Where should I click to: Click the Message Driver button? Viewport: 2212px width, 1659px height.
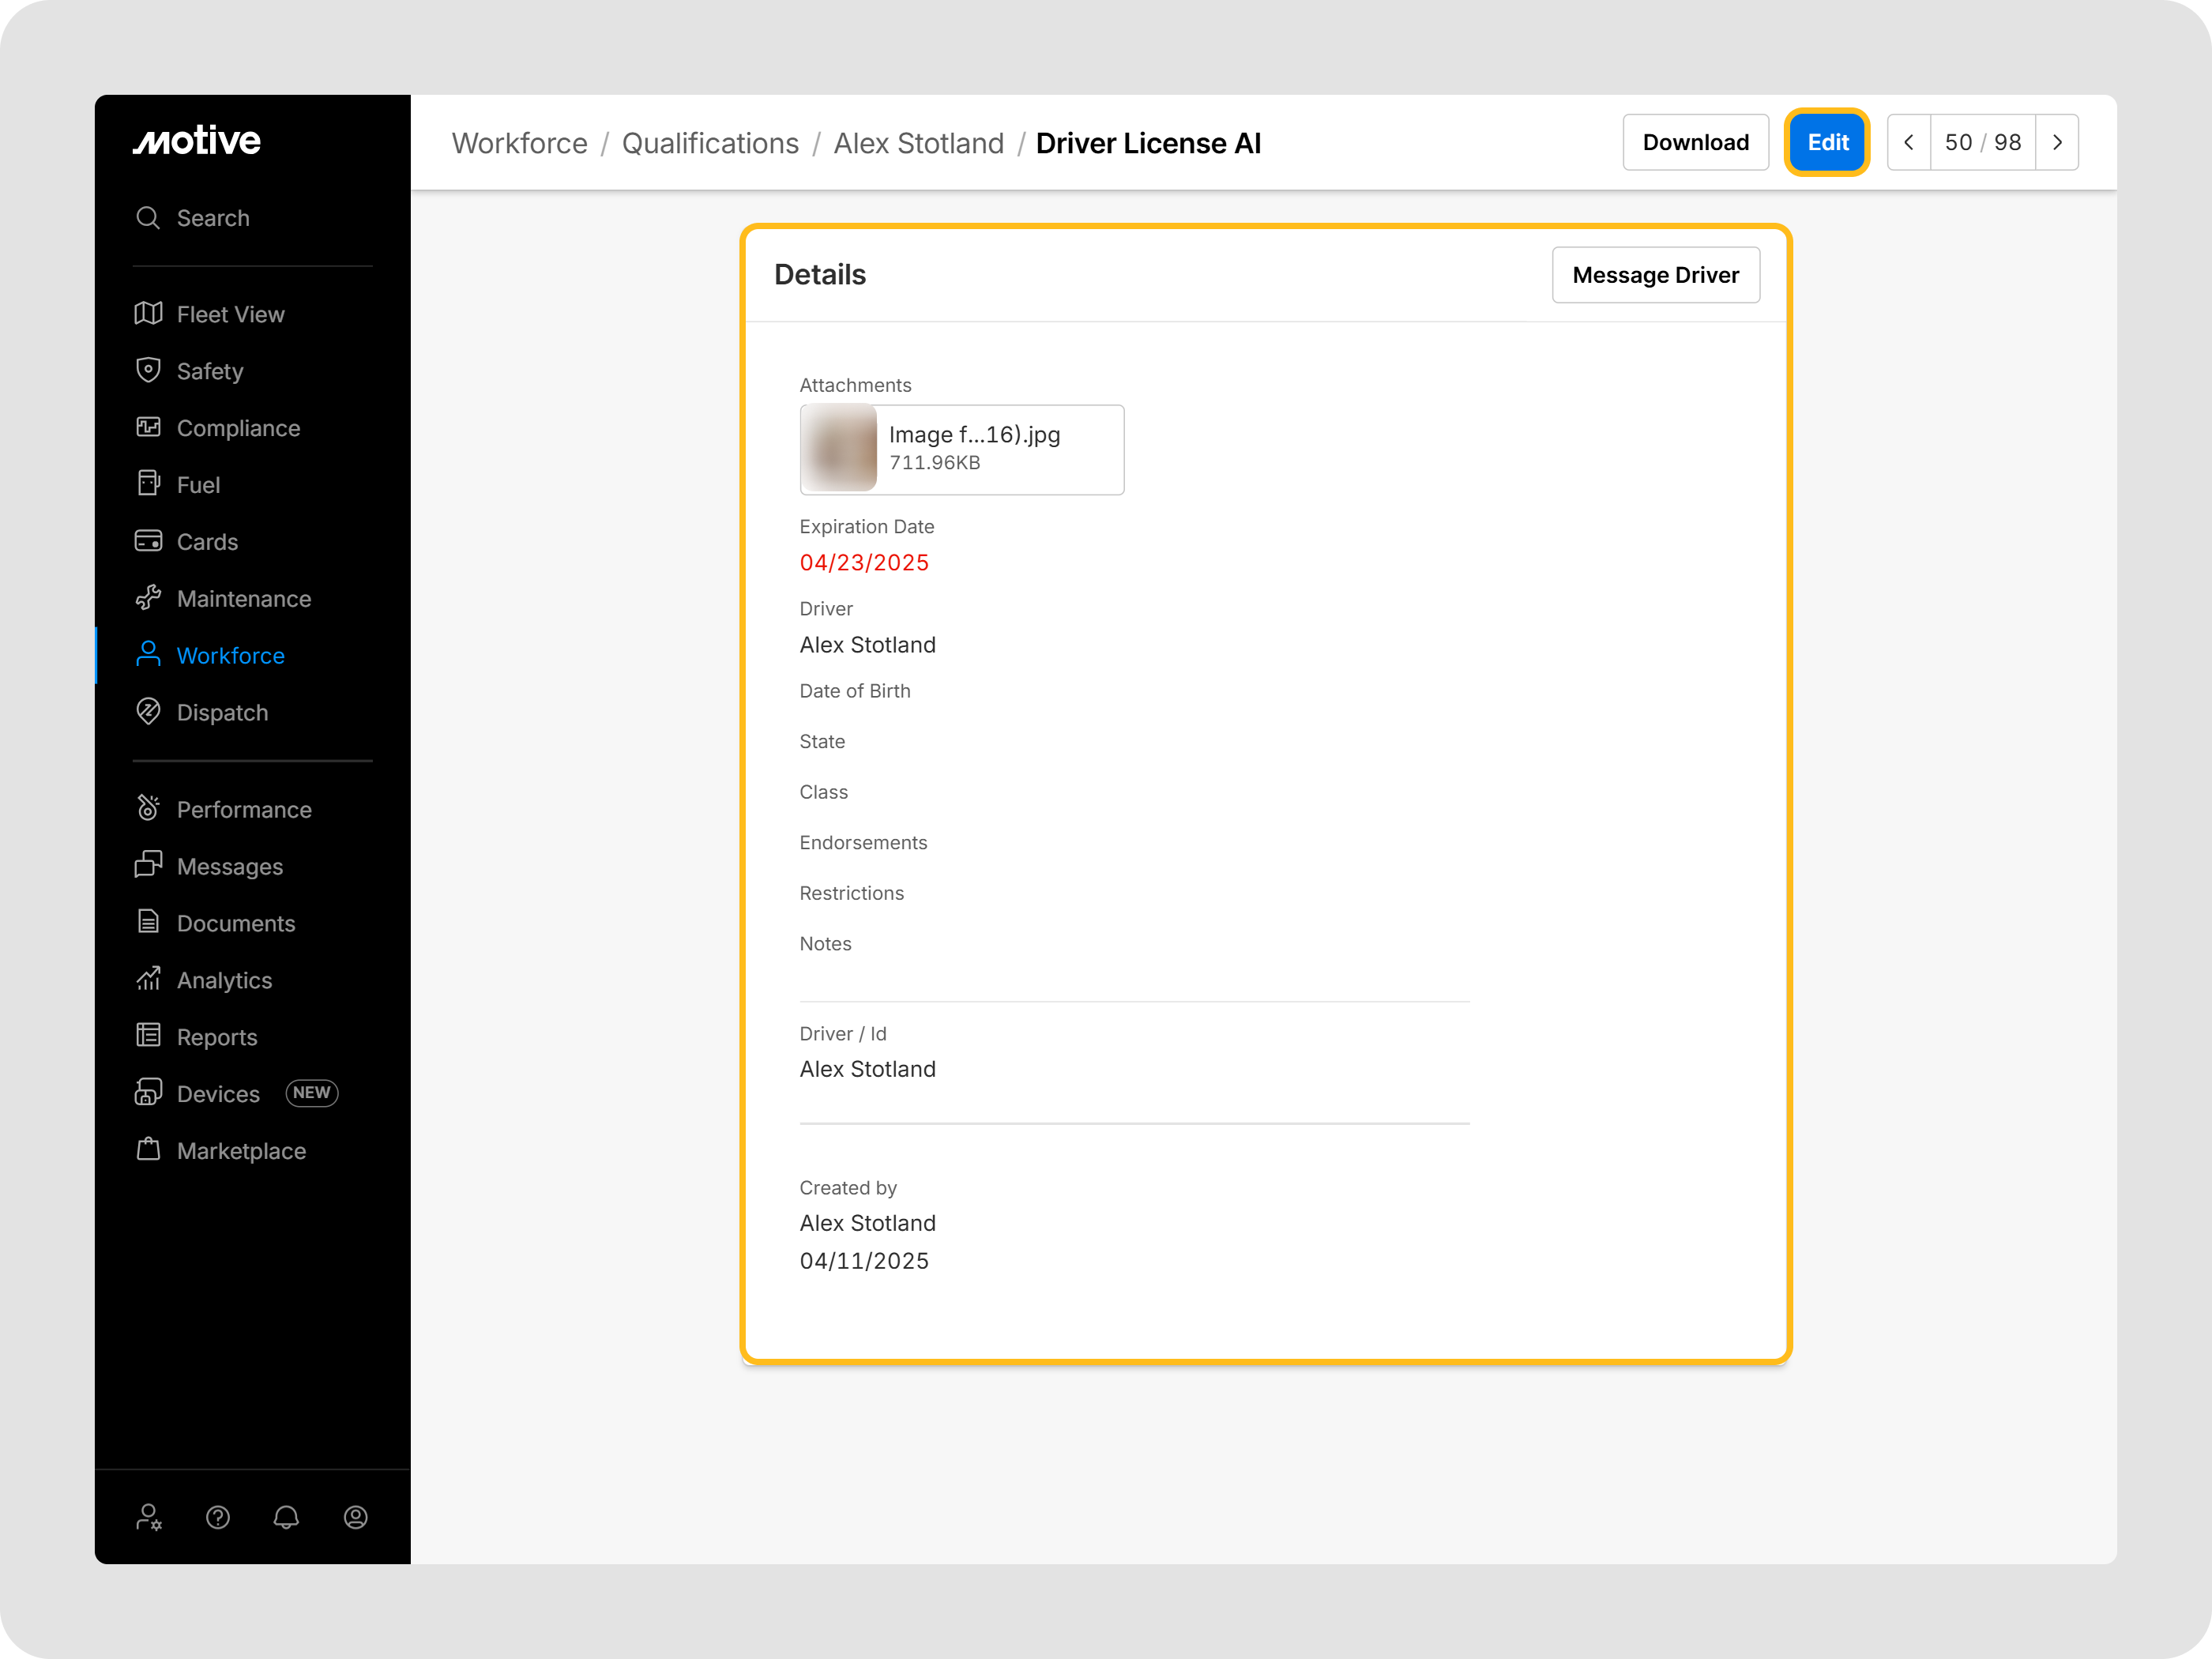pyautogui.click(x=1656, y=275)
